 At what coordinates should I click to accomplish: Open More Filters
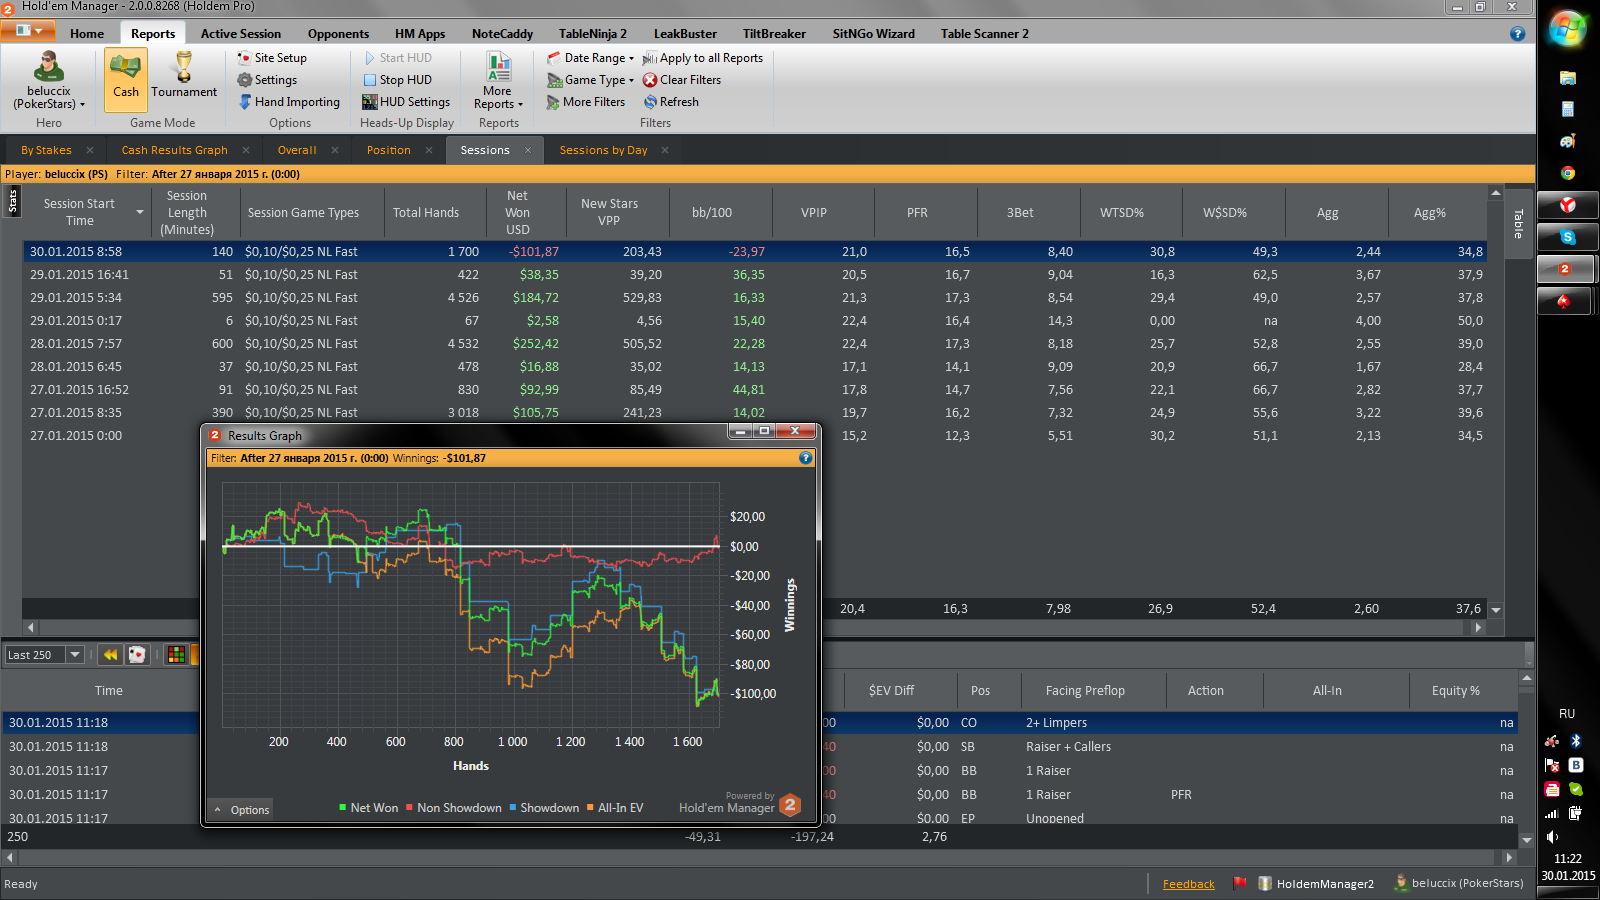tap(586, 102)
